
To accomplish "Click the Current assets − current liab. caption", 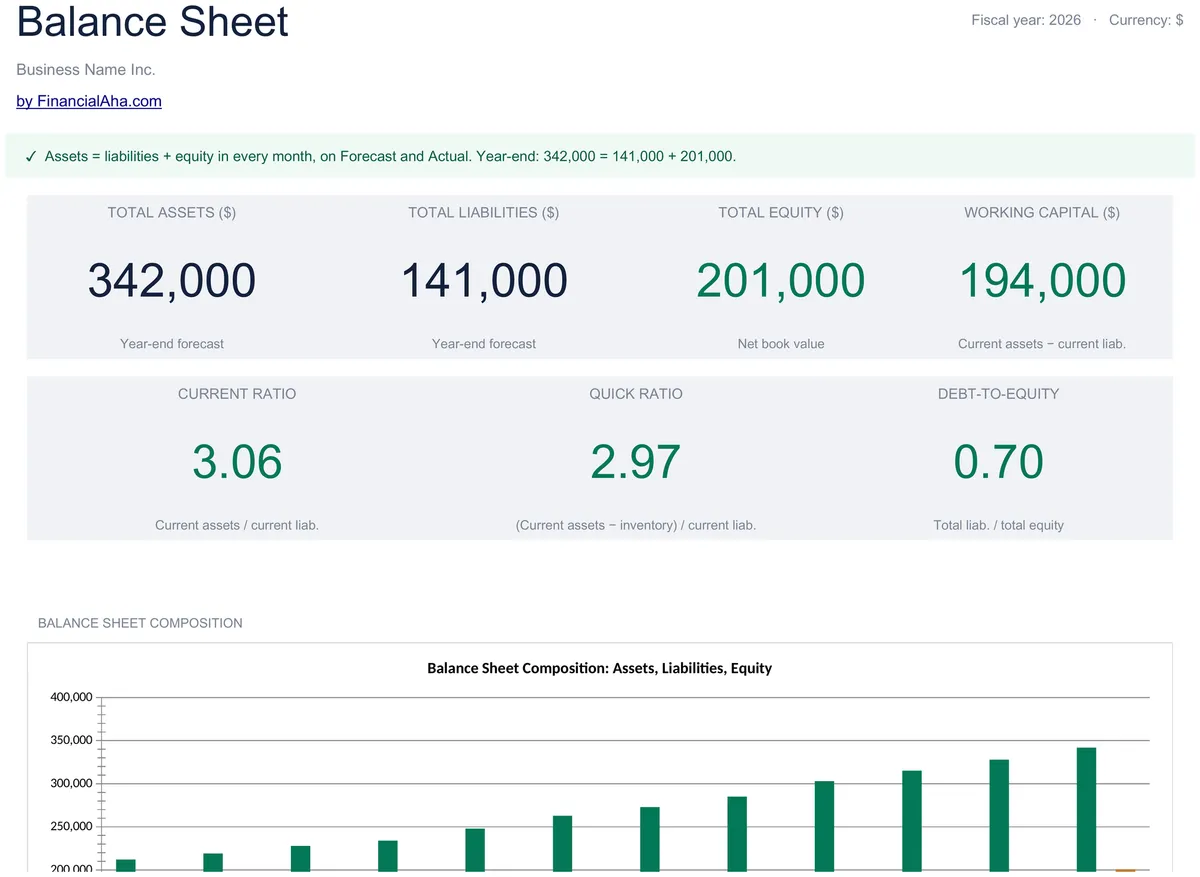I will pyautogui.click(x=1042, y=344).
